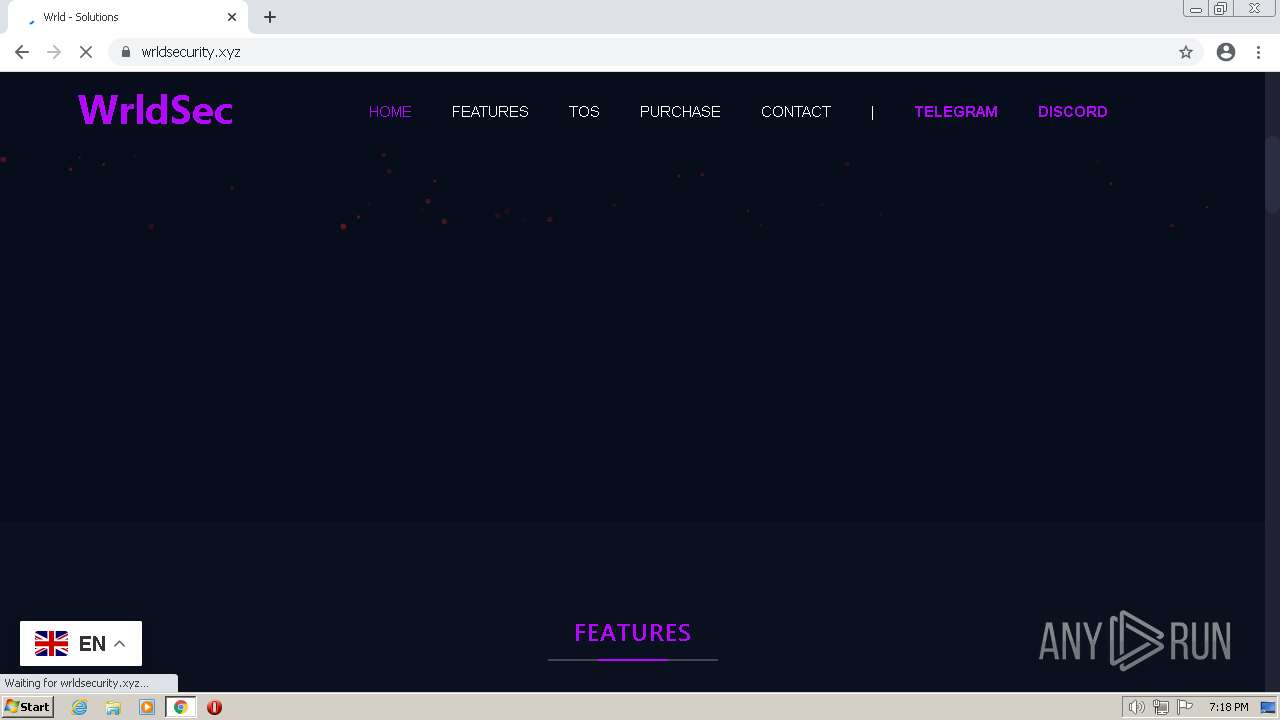
Task: Open a new browser tab
Action: (270, 17)
